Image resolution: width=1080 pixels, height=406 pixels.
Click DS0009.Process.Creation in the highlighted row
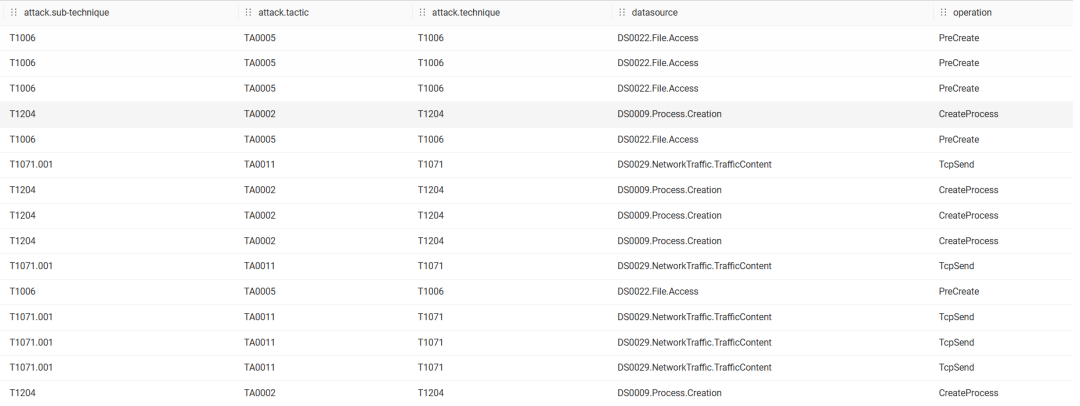pyautogui.click(x=669, y=114)
